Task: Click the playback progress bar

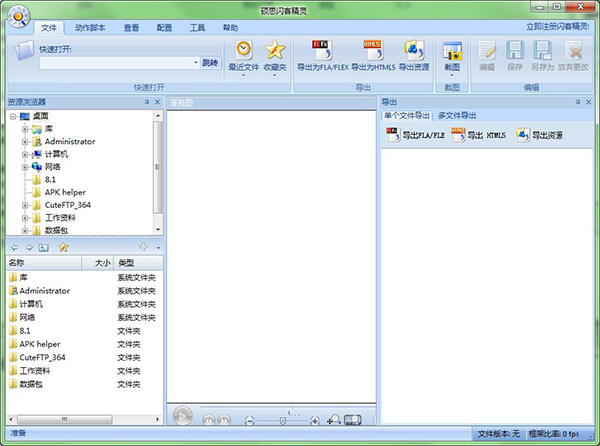Action: click(288, 407)
